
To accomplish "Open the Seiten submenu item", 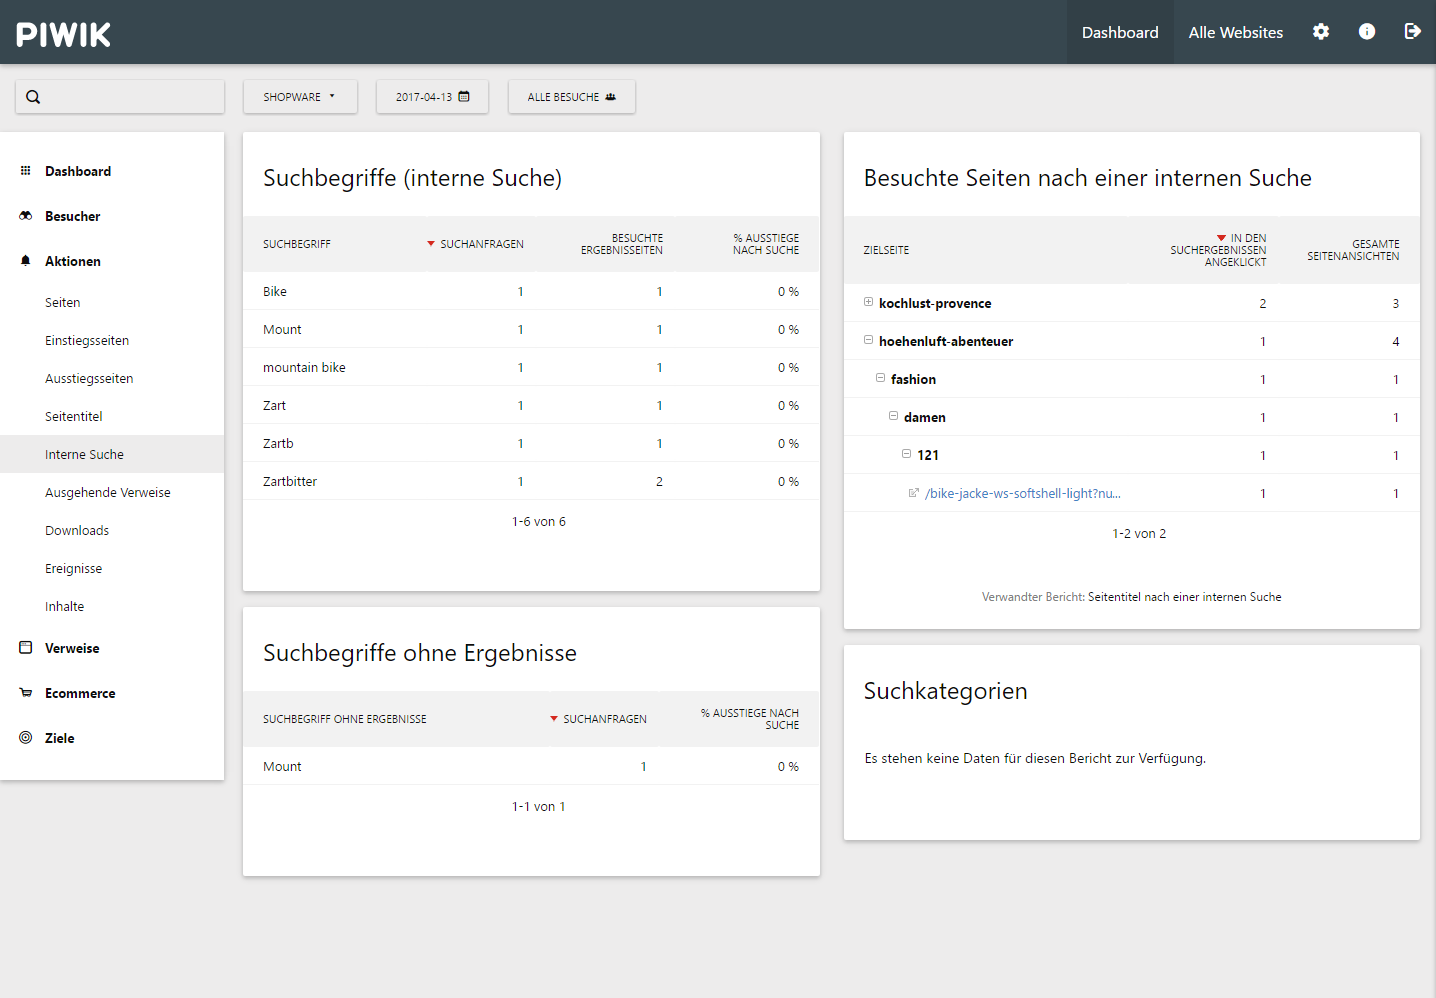I will click(x=63, y=302).
